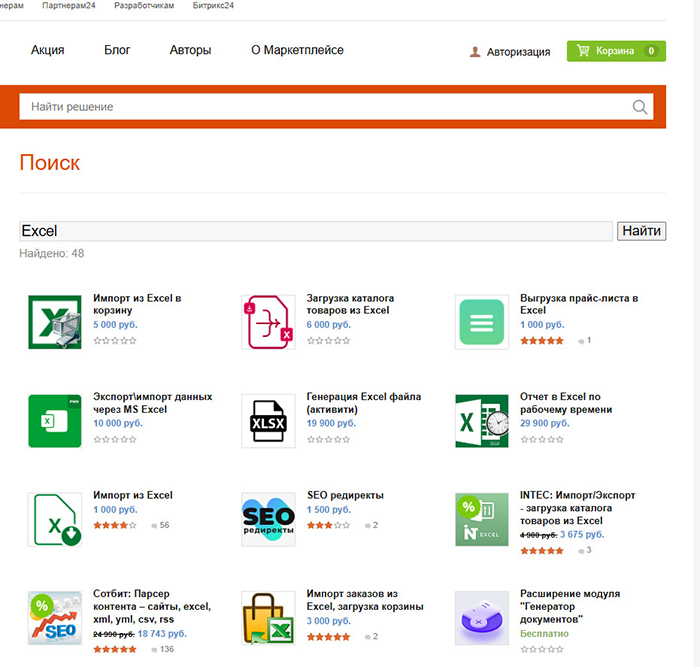Go to the Блог section
The height and width of the screenshot is (667, 700).
pos(117,50)
